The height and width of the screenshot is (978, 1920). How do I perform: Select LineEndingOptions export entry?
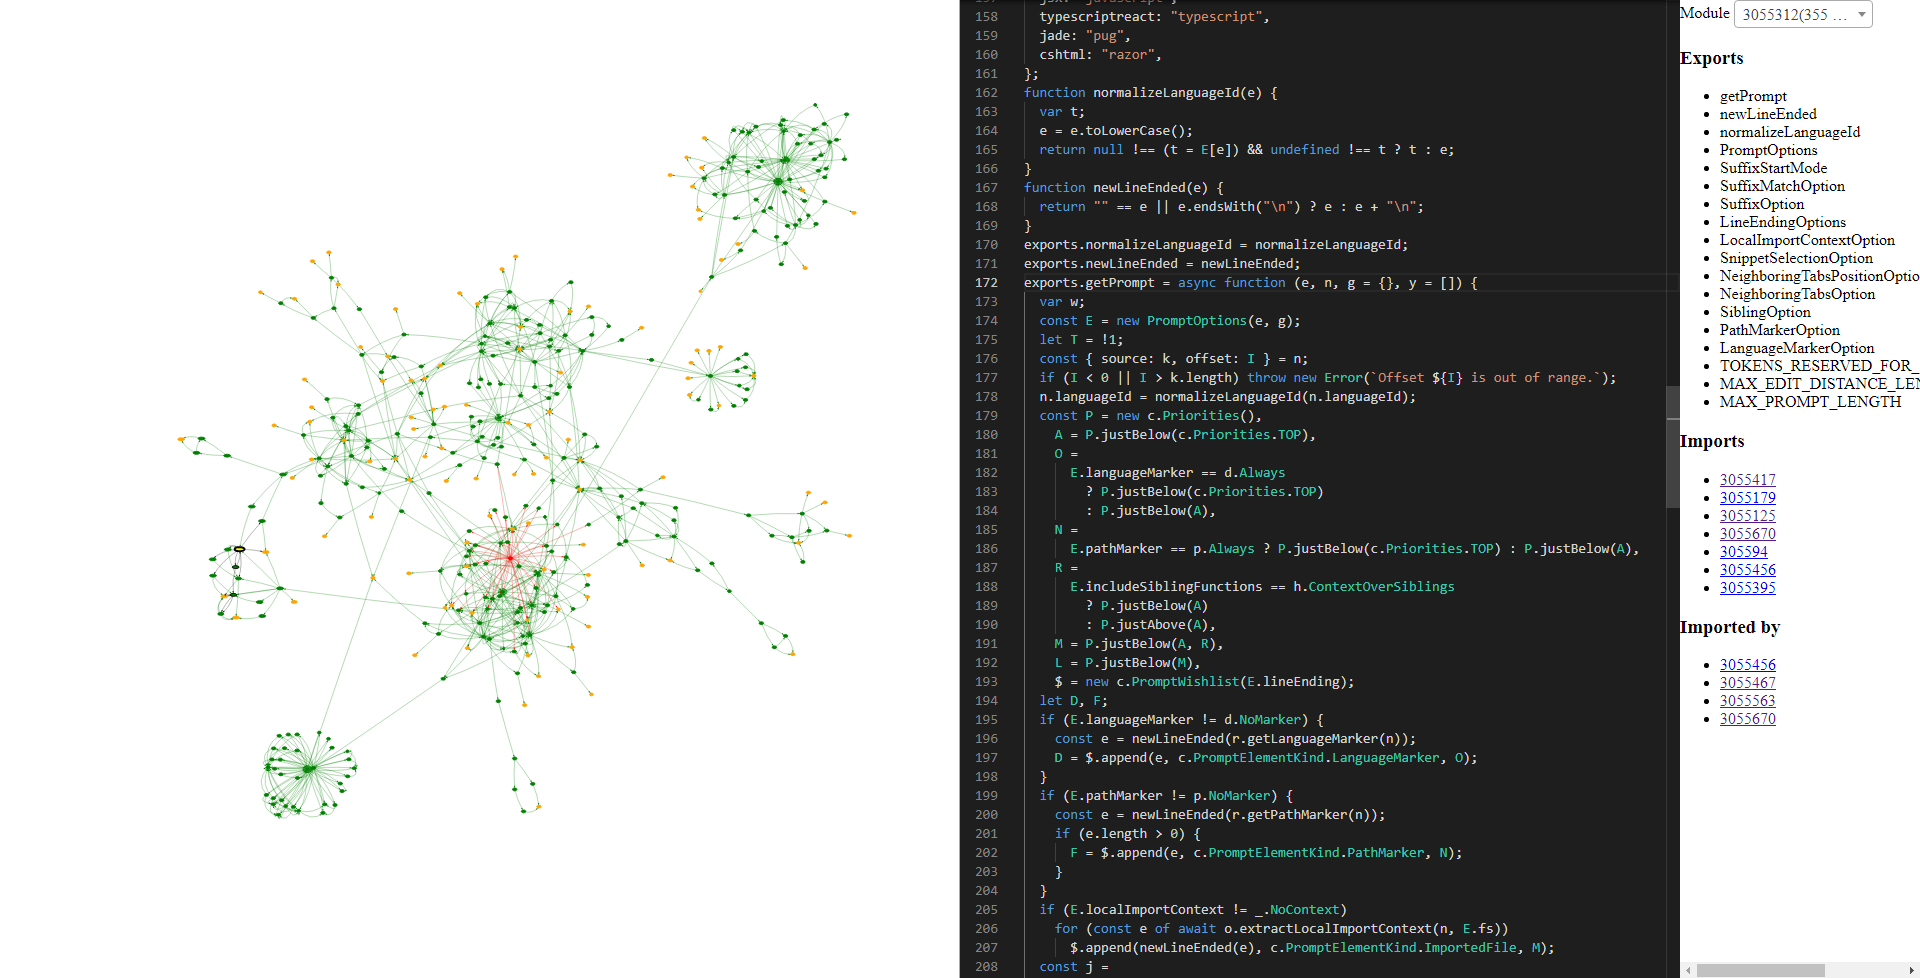click(1783, 222)
